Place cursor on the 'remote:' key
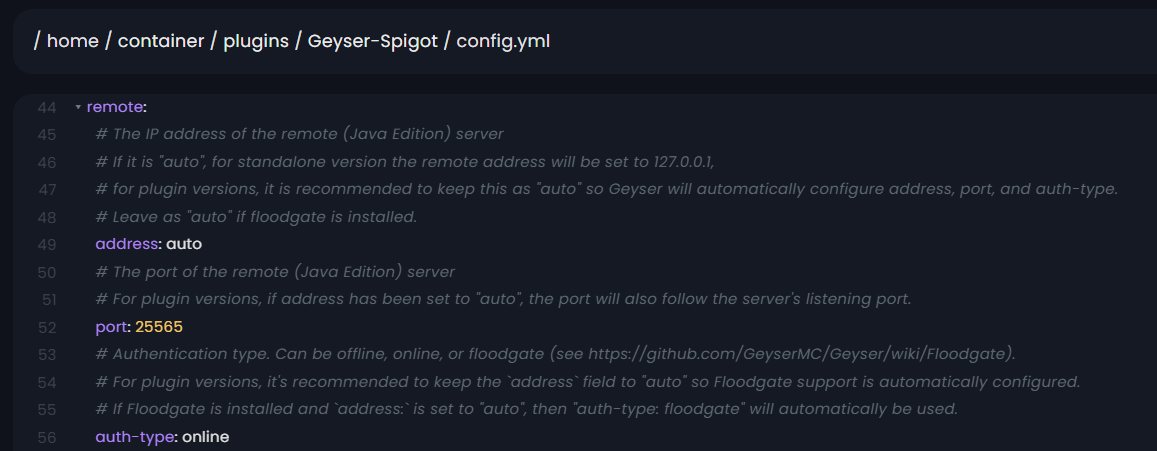The height and width of the screenshot is (451, 1157). [116, 107]
